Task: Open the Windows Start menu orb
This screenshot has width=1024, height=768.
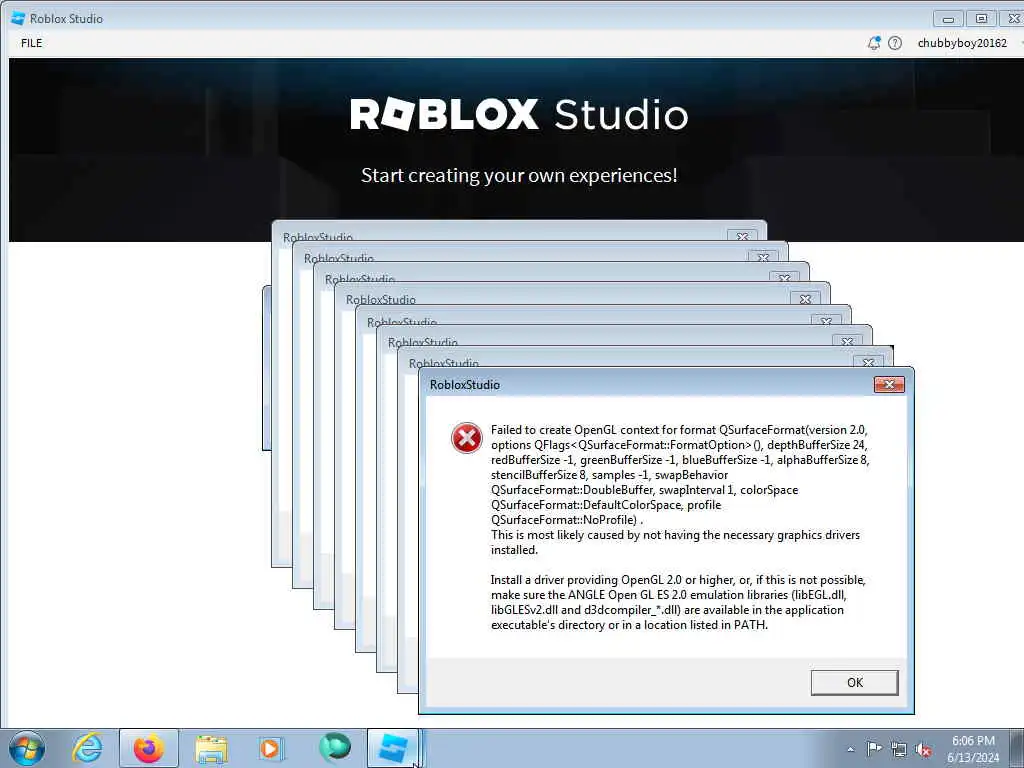Action: [x=27, y=748]
